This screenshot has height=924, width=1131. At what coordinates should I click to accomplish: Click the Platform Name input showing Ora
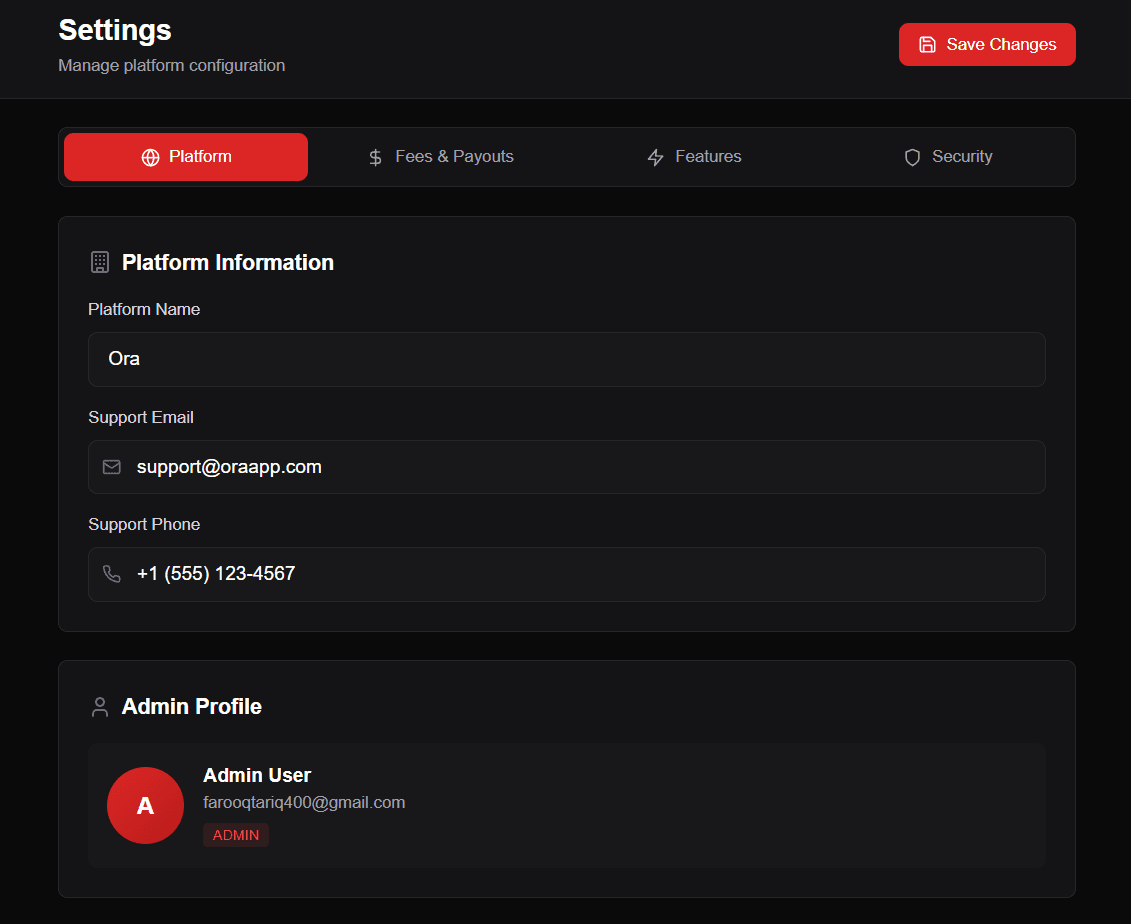[567, 359]
